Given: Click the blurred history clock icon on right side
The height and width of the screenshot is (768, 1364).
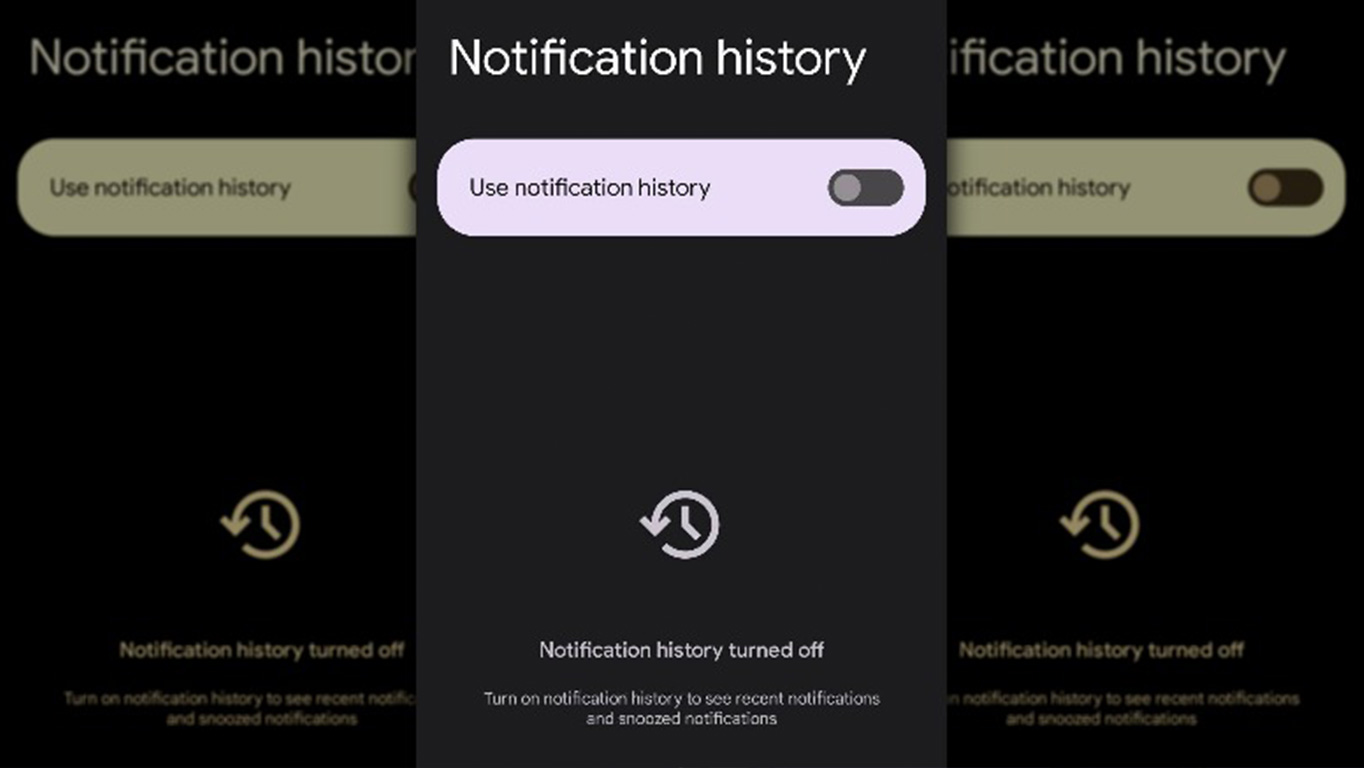Looking at the screenshot, I should pos(1100,523).
